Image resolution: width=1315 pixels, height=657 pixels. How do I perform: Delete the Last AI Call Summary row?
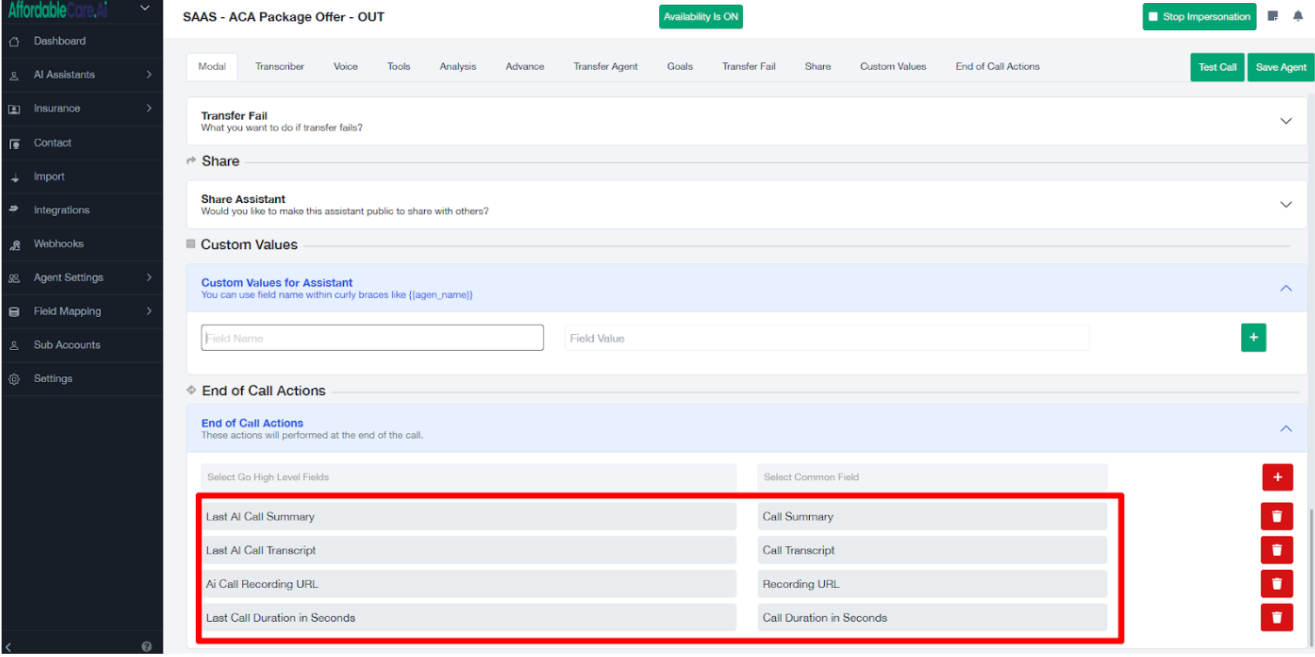pos(1276,516)
